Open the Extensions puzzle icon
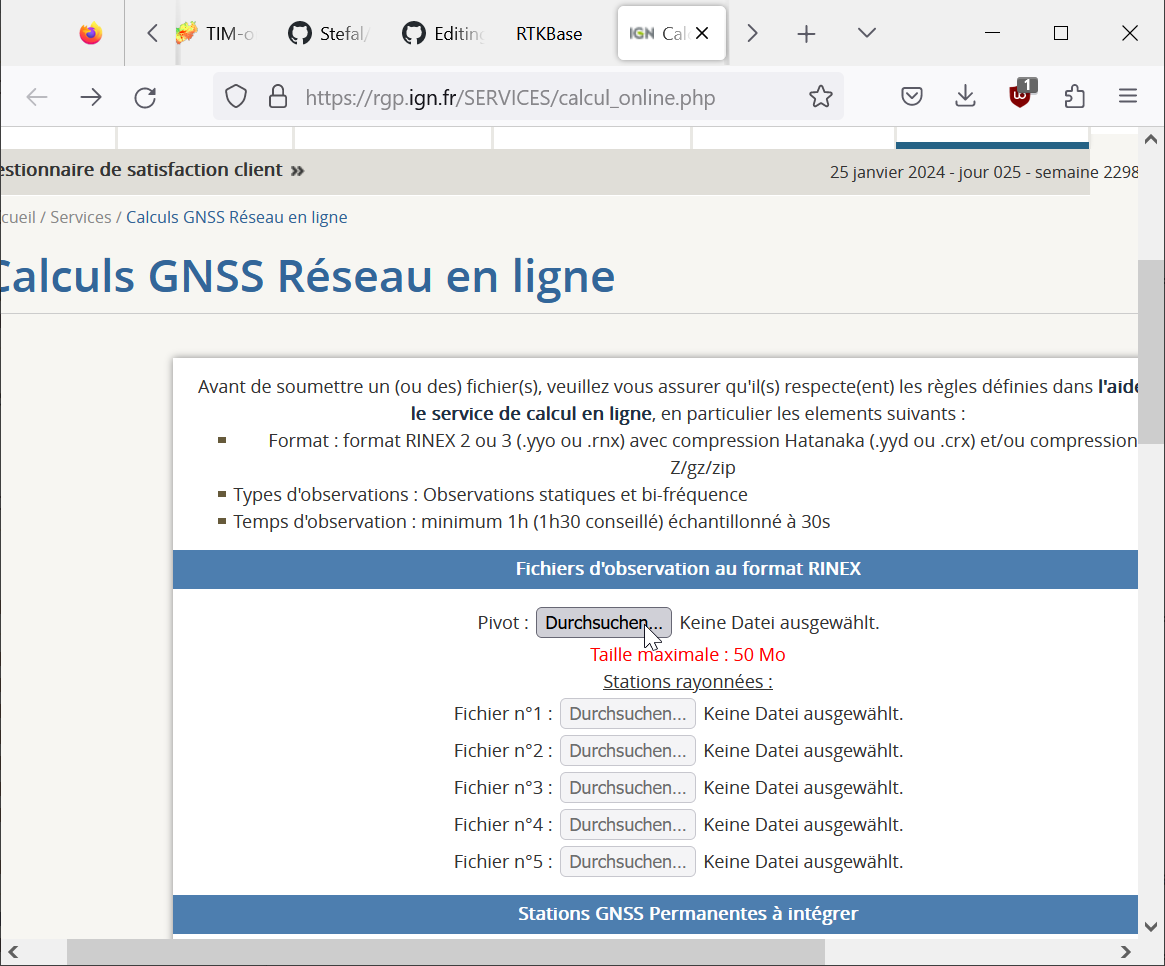Viewport: 1165px width, 966px height. [x=1075, y=97]
